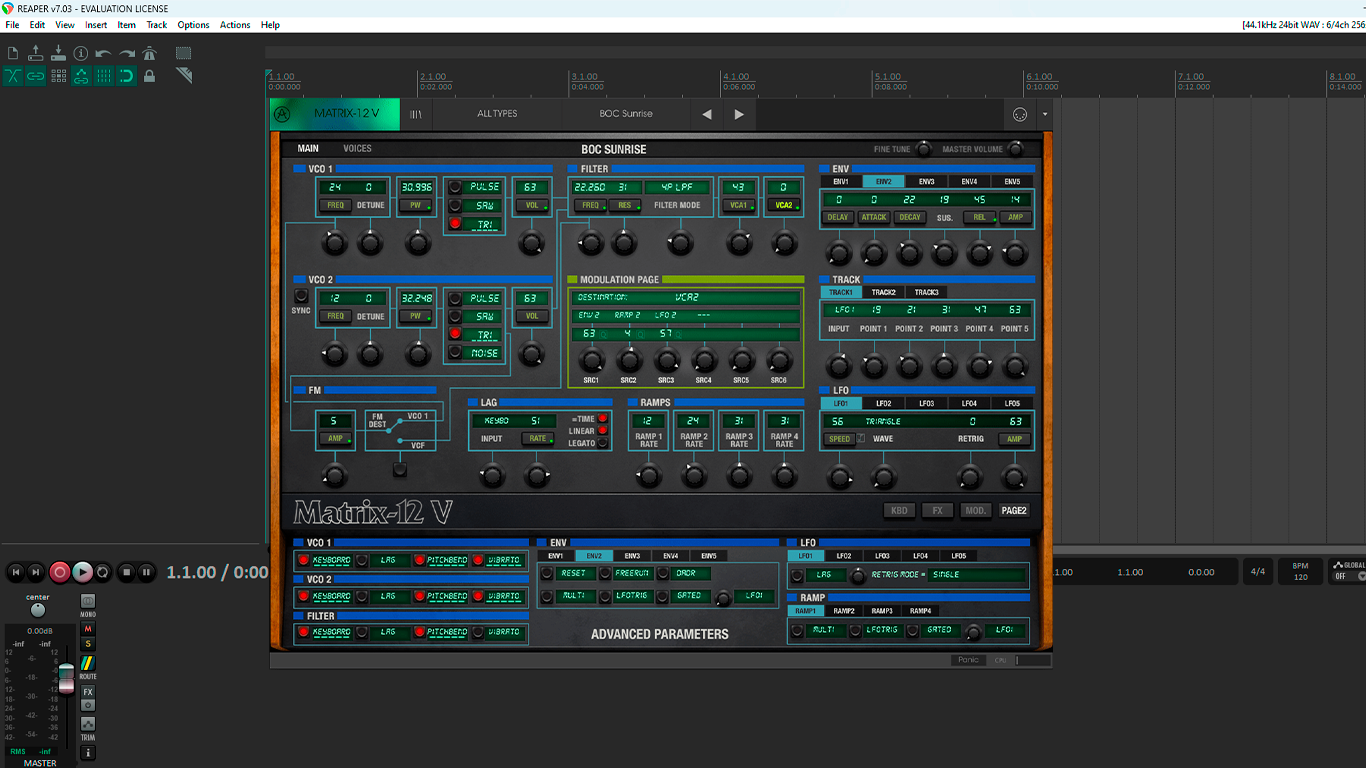
Task: Open TRACK input LFO1 selector
Action: click(x=843, y=310)
